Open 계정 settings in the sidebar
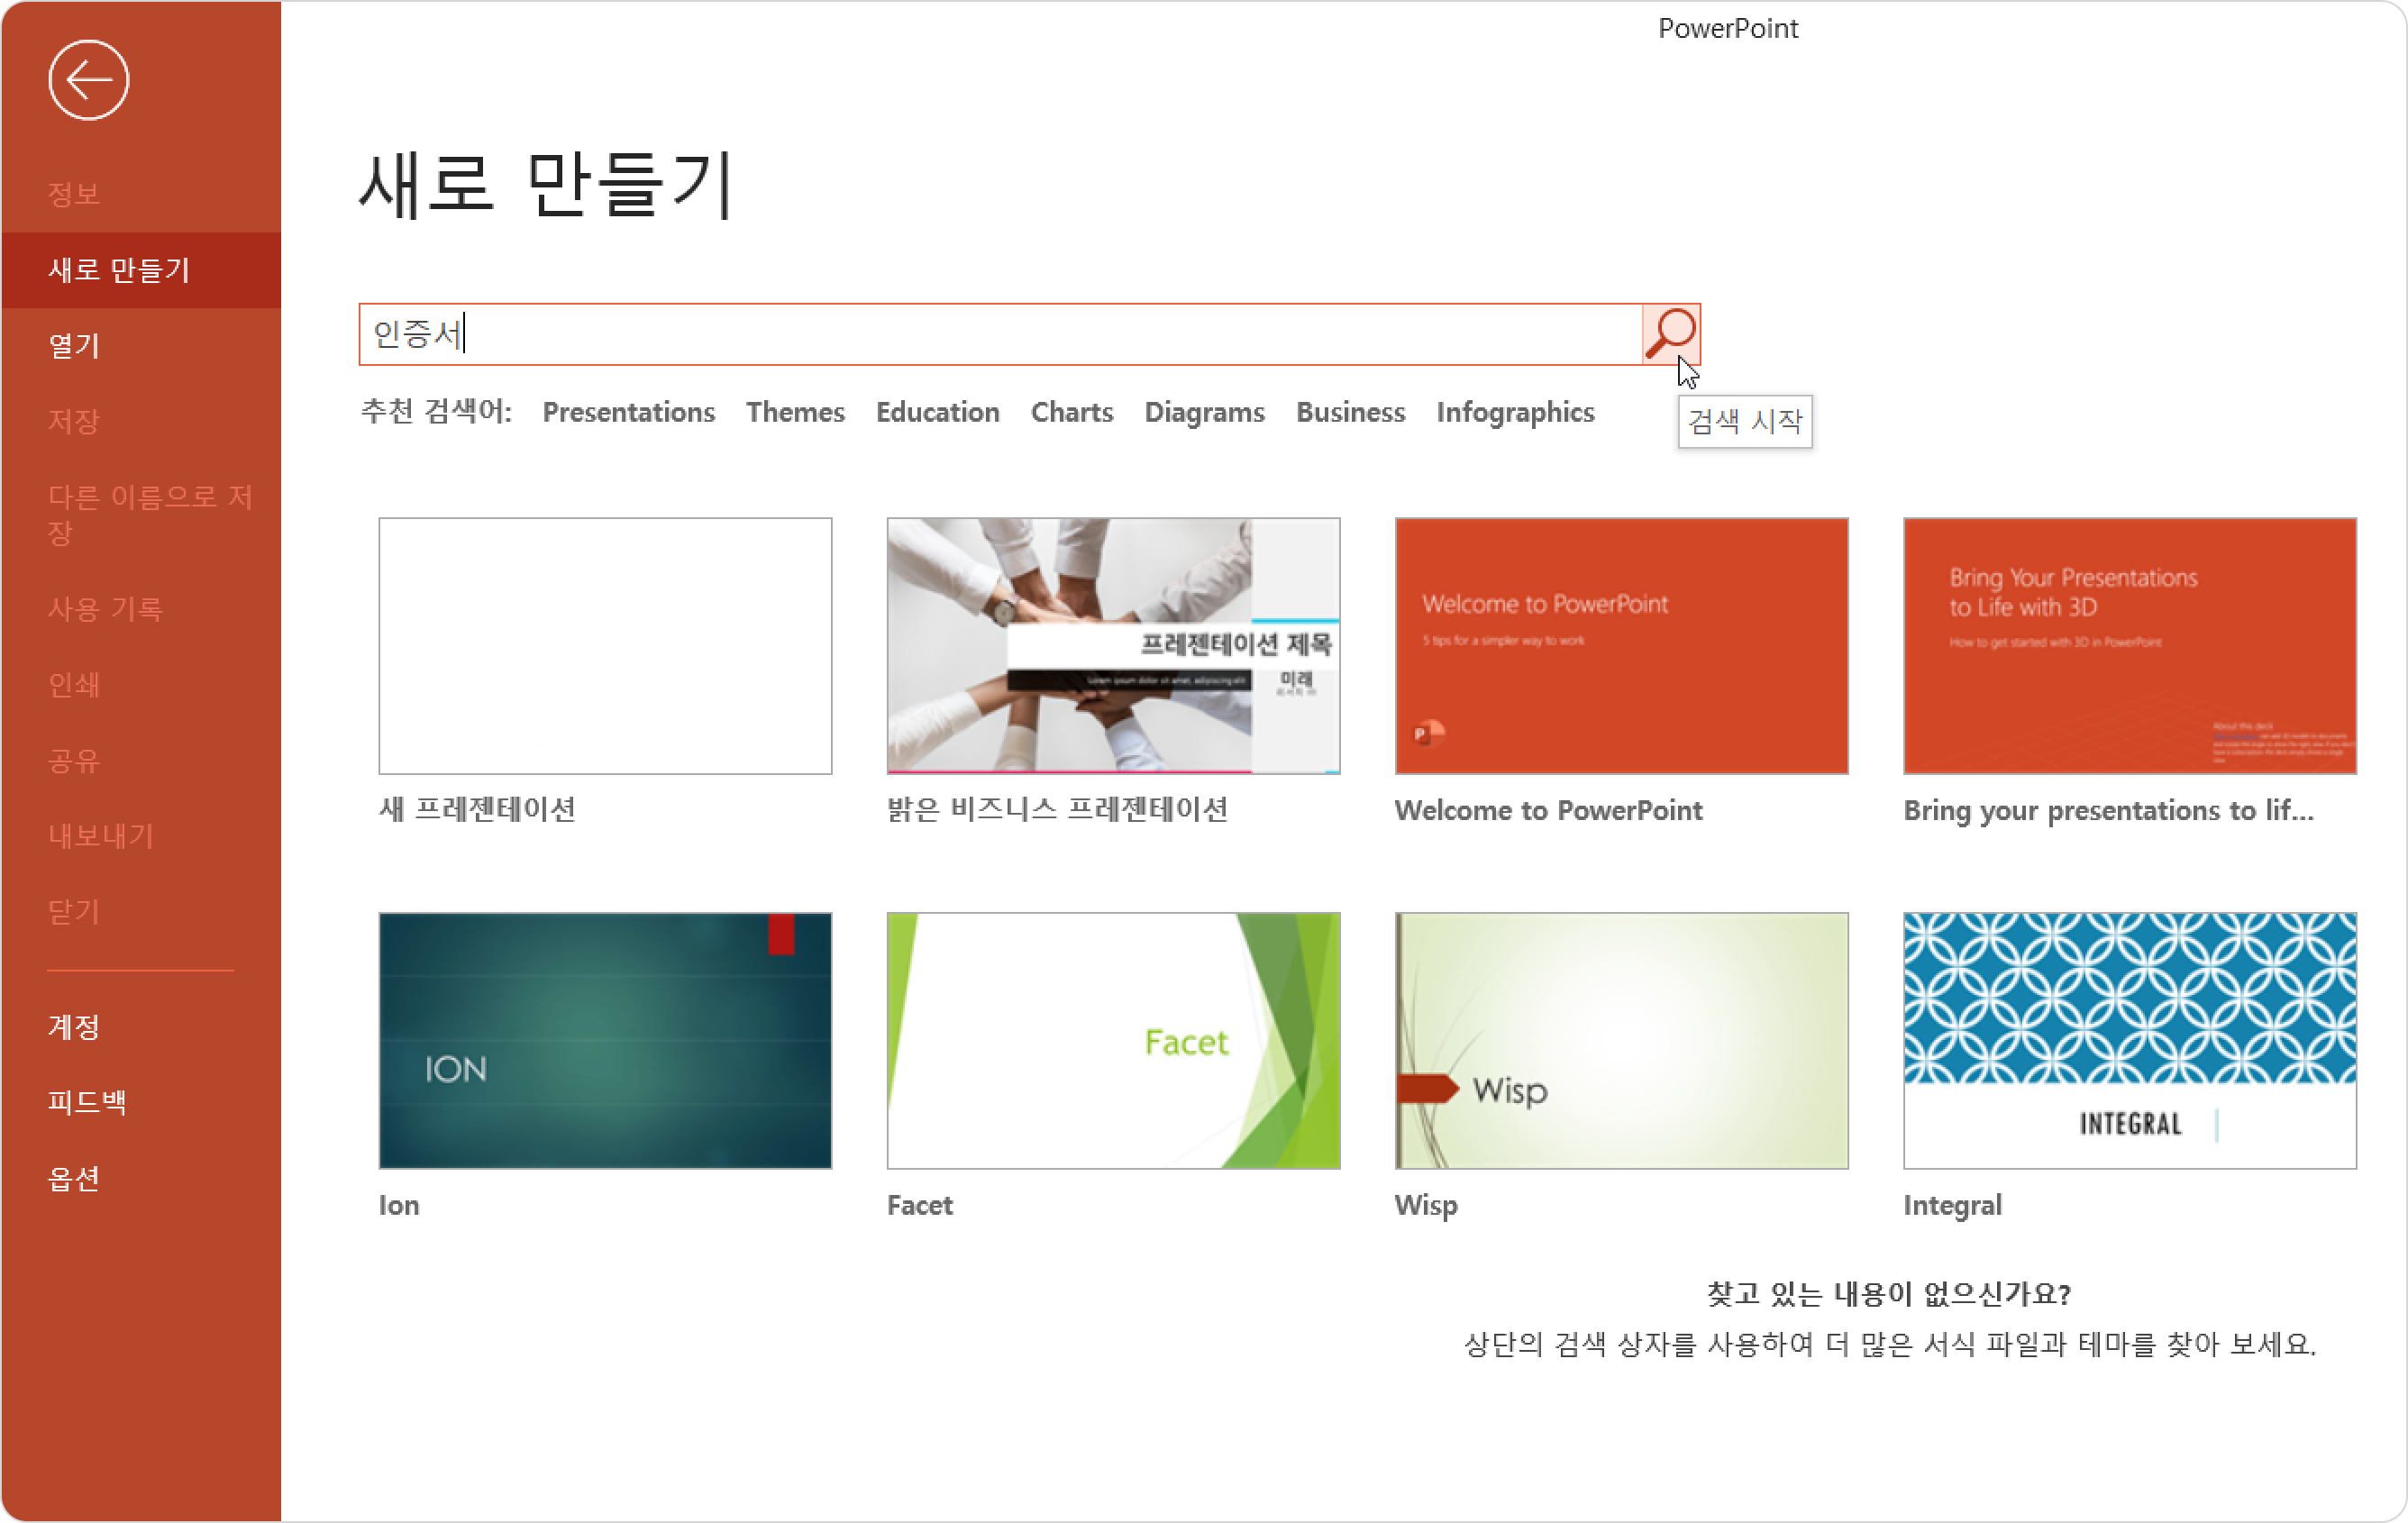The height and width of the screenshot is (1523, 2408). click(74, 1027)
